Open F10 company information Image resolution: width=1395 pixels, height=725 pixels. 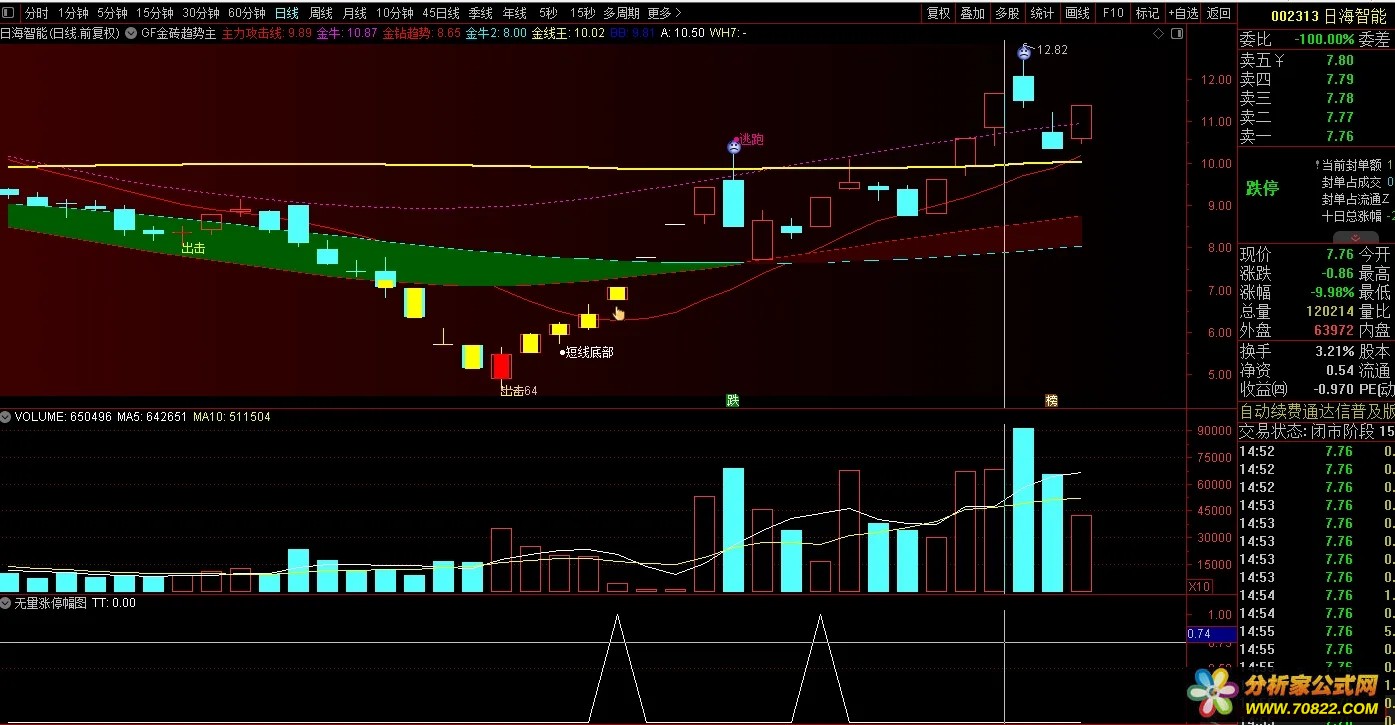(x=1112, y=13)
